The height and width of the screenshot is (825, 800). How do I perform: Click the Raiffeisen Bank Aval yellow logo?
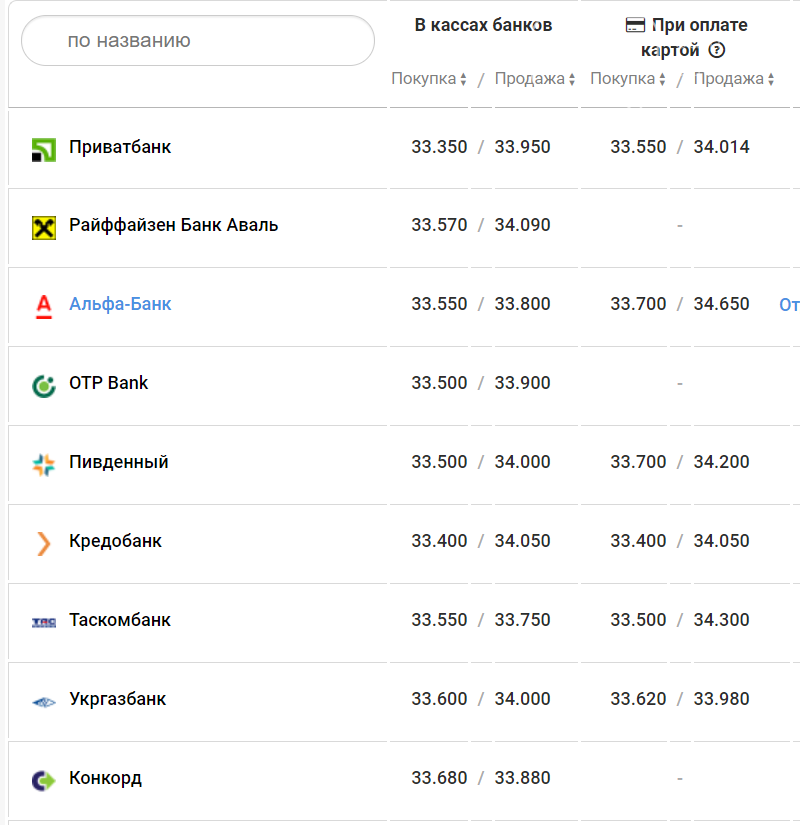point(44,228)
